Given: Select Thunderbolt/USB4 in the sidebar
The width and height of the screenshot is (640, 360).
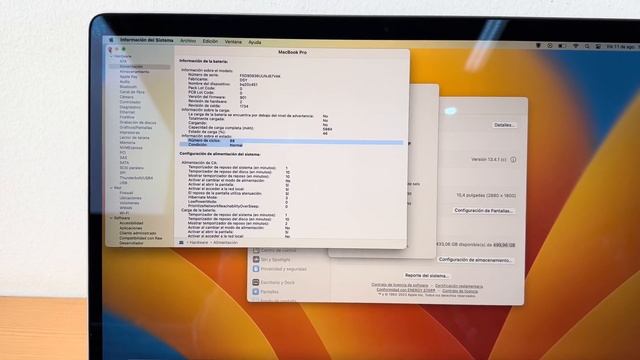Looking at the screenshot, I should coord(136,178).
